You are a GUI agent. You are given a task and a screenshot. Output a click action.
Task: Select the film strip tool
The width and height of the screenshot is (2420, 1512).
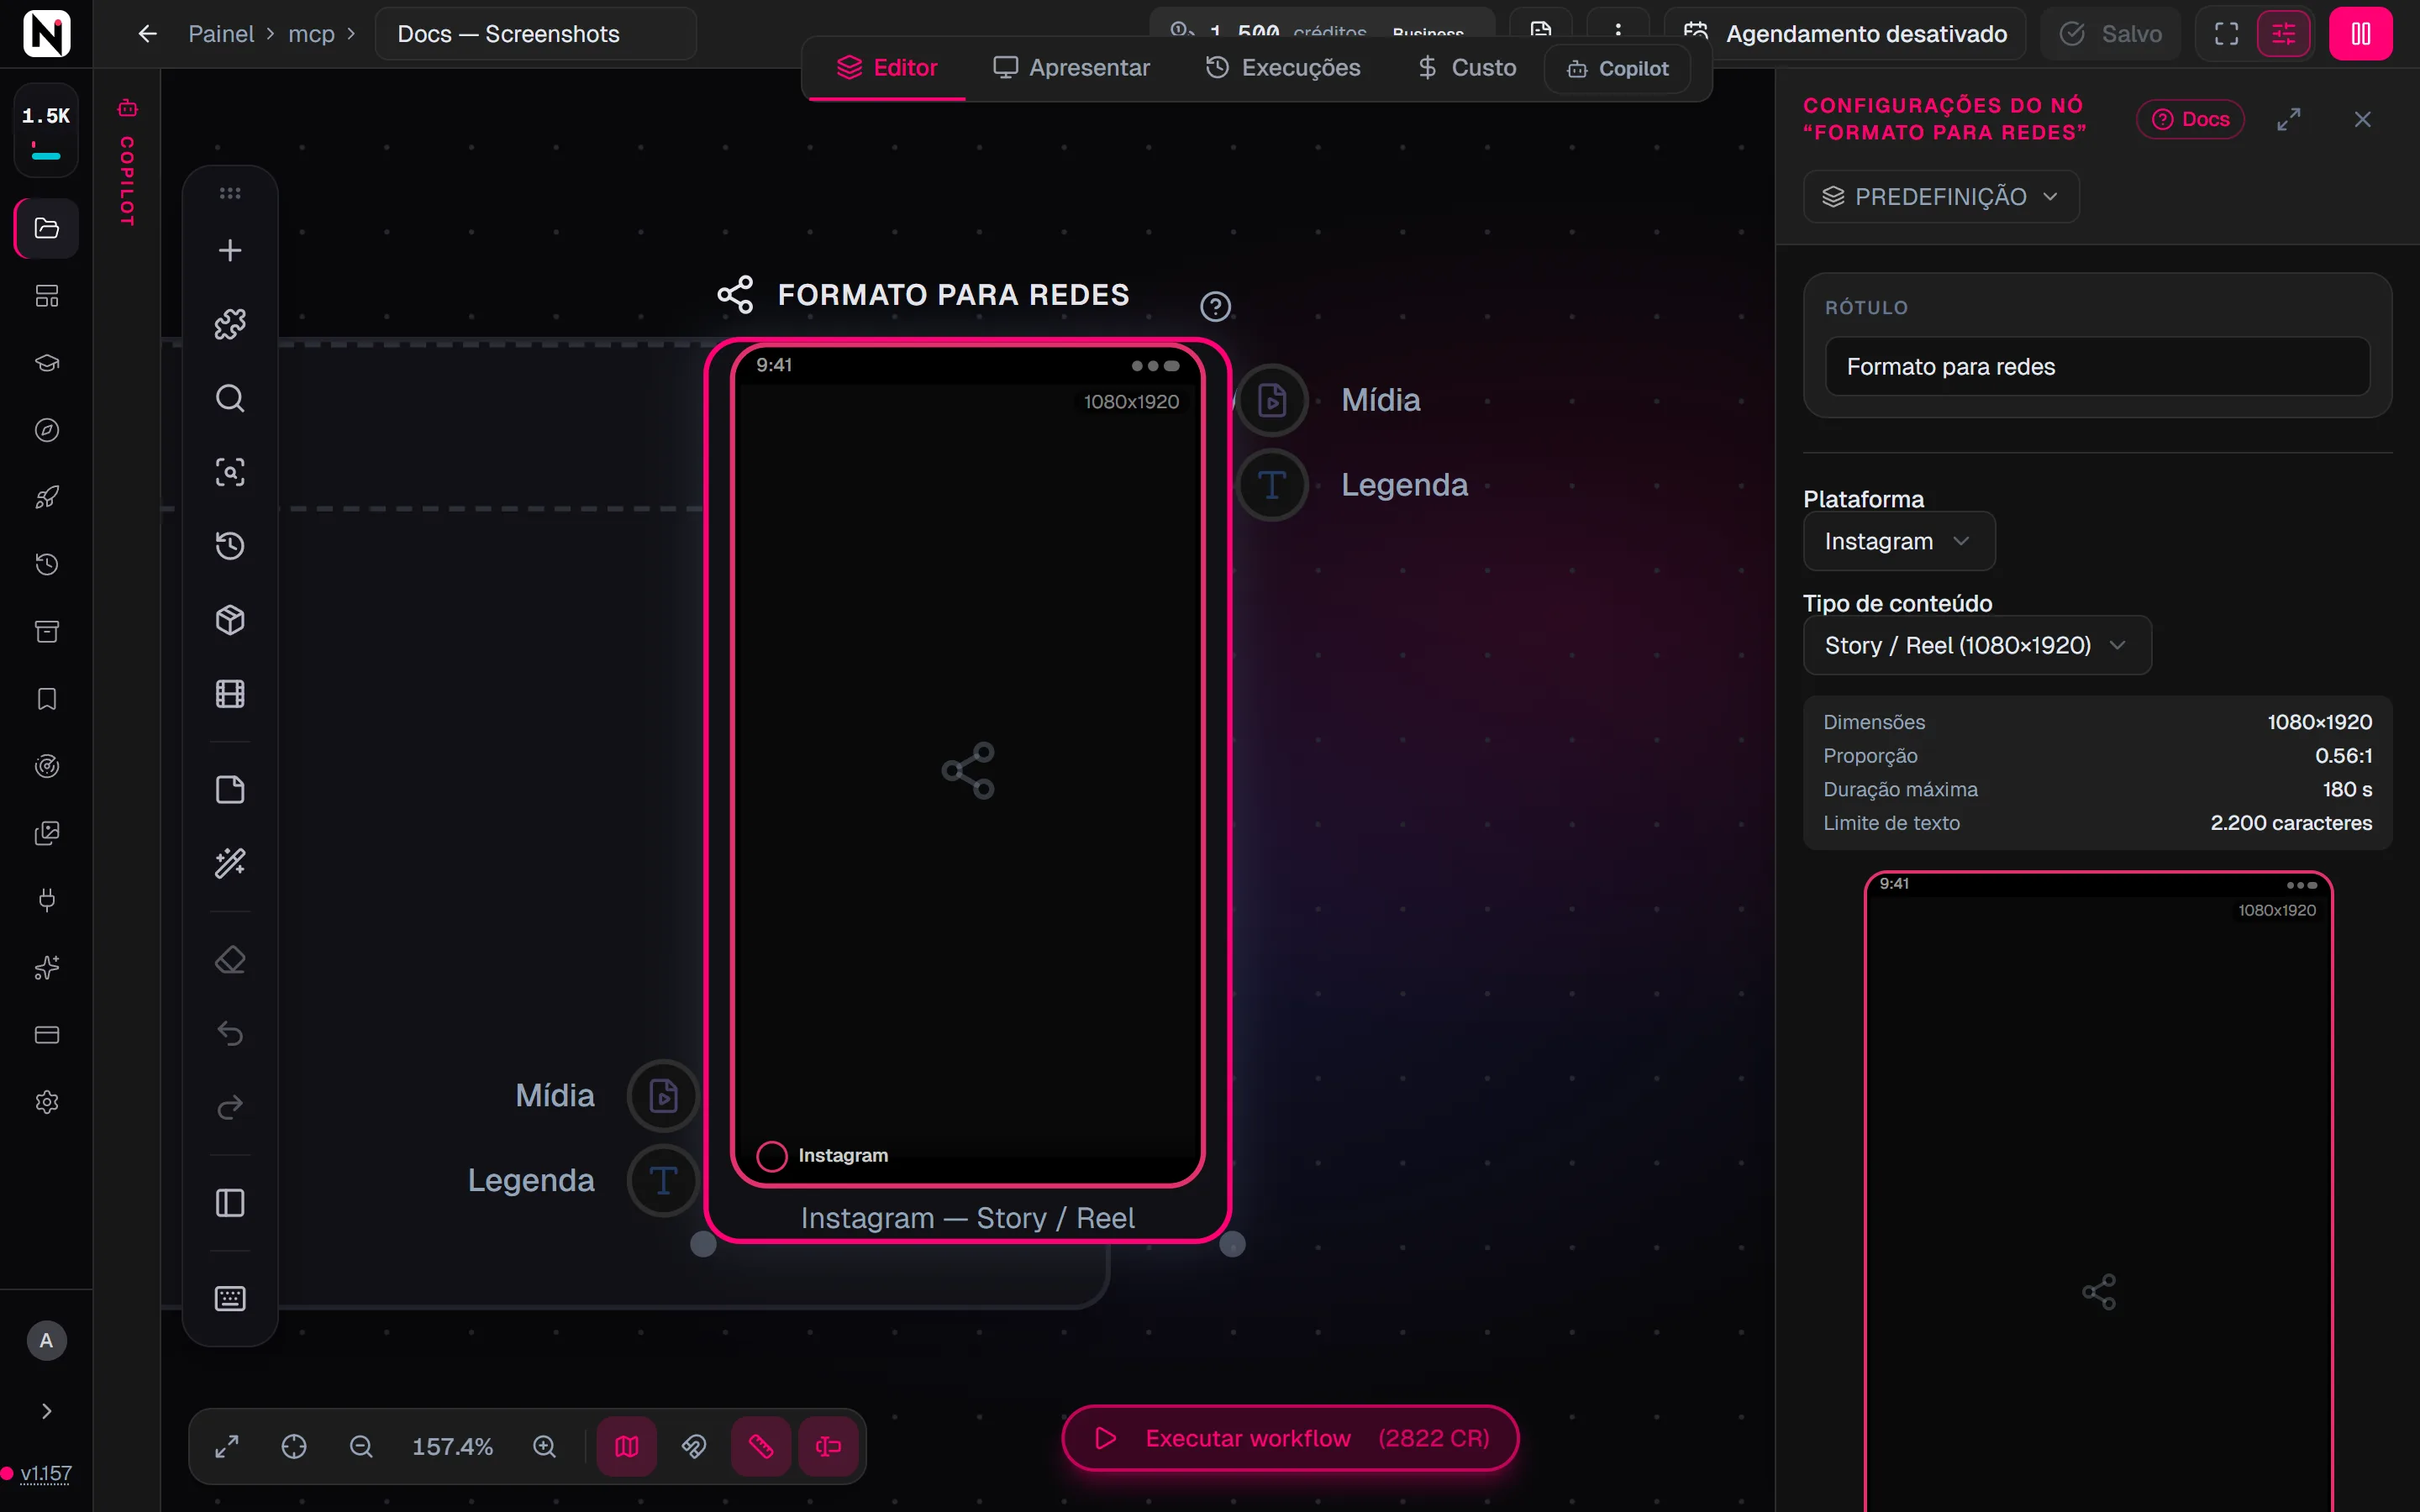pyautogui.click(x=230, y=694)
